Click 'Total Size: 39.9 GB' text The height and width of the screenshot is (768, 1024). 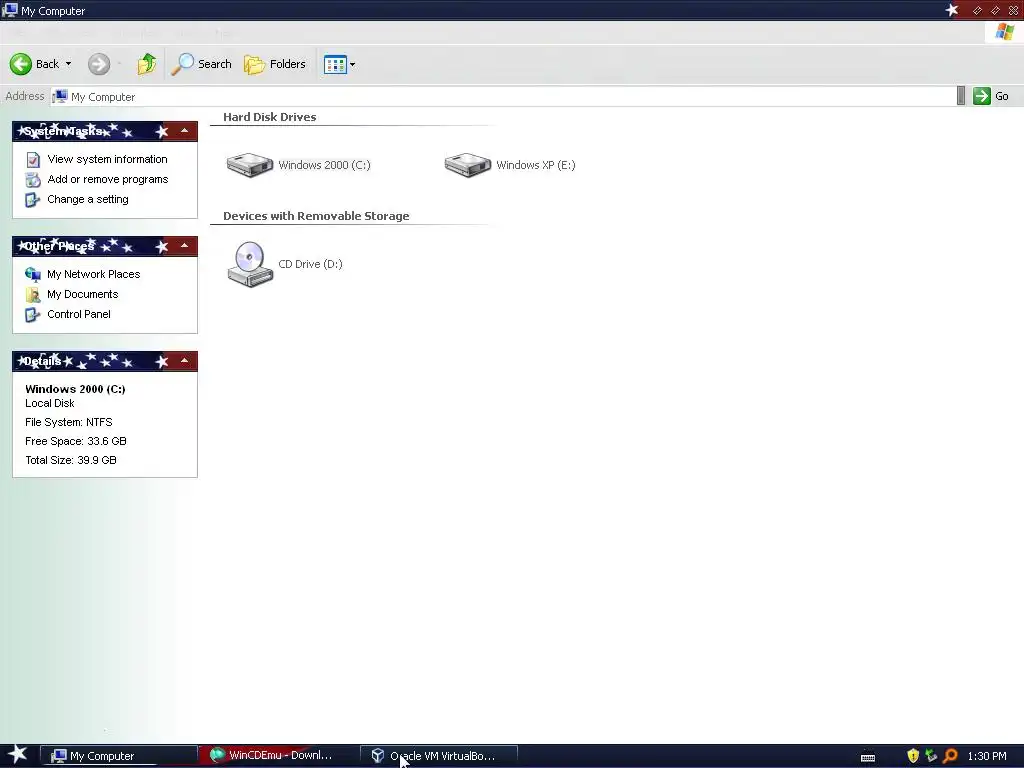click(x=71, y=460)
